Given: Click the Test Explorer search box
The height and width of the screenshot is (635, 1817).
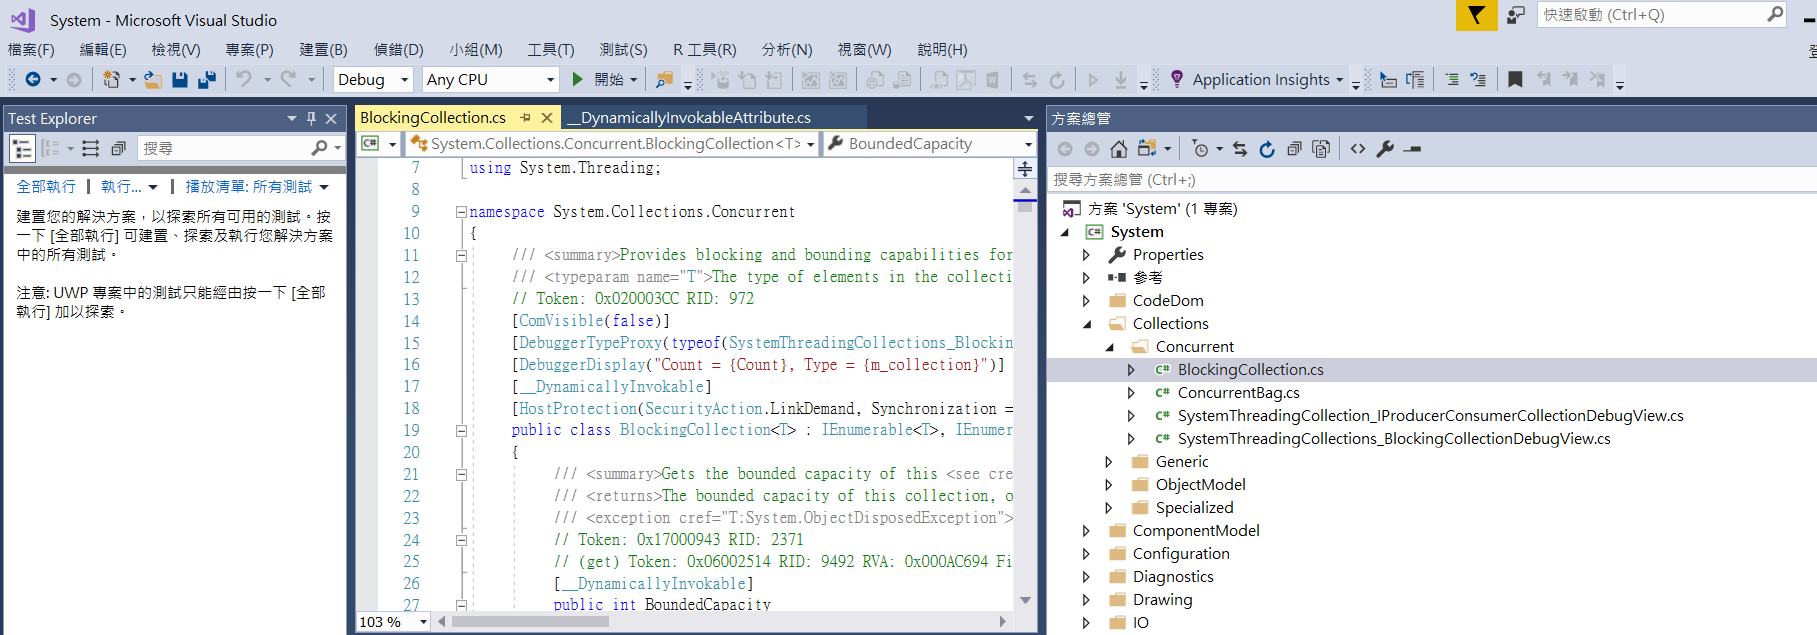Looking at the screenshot, I should (x=240, y=148).
